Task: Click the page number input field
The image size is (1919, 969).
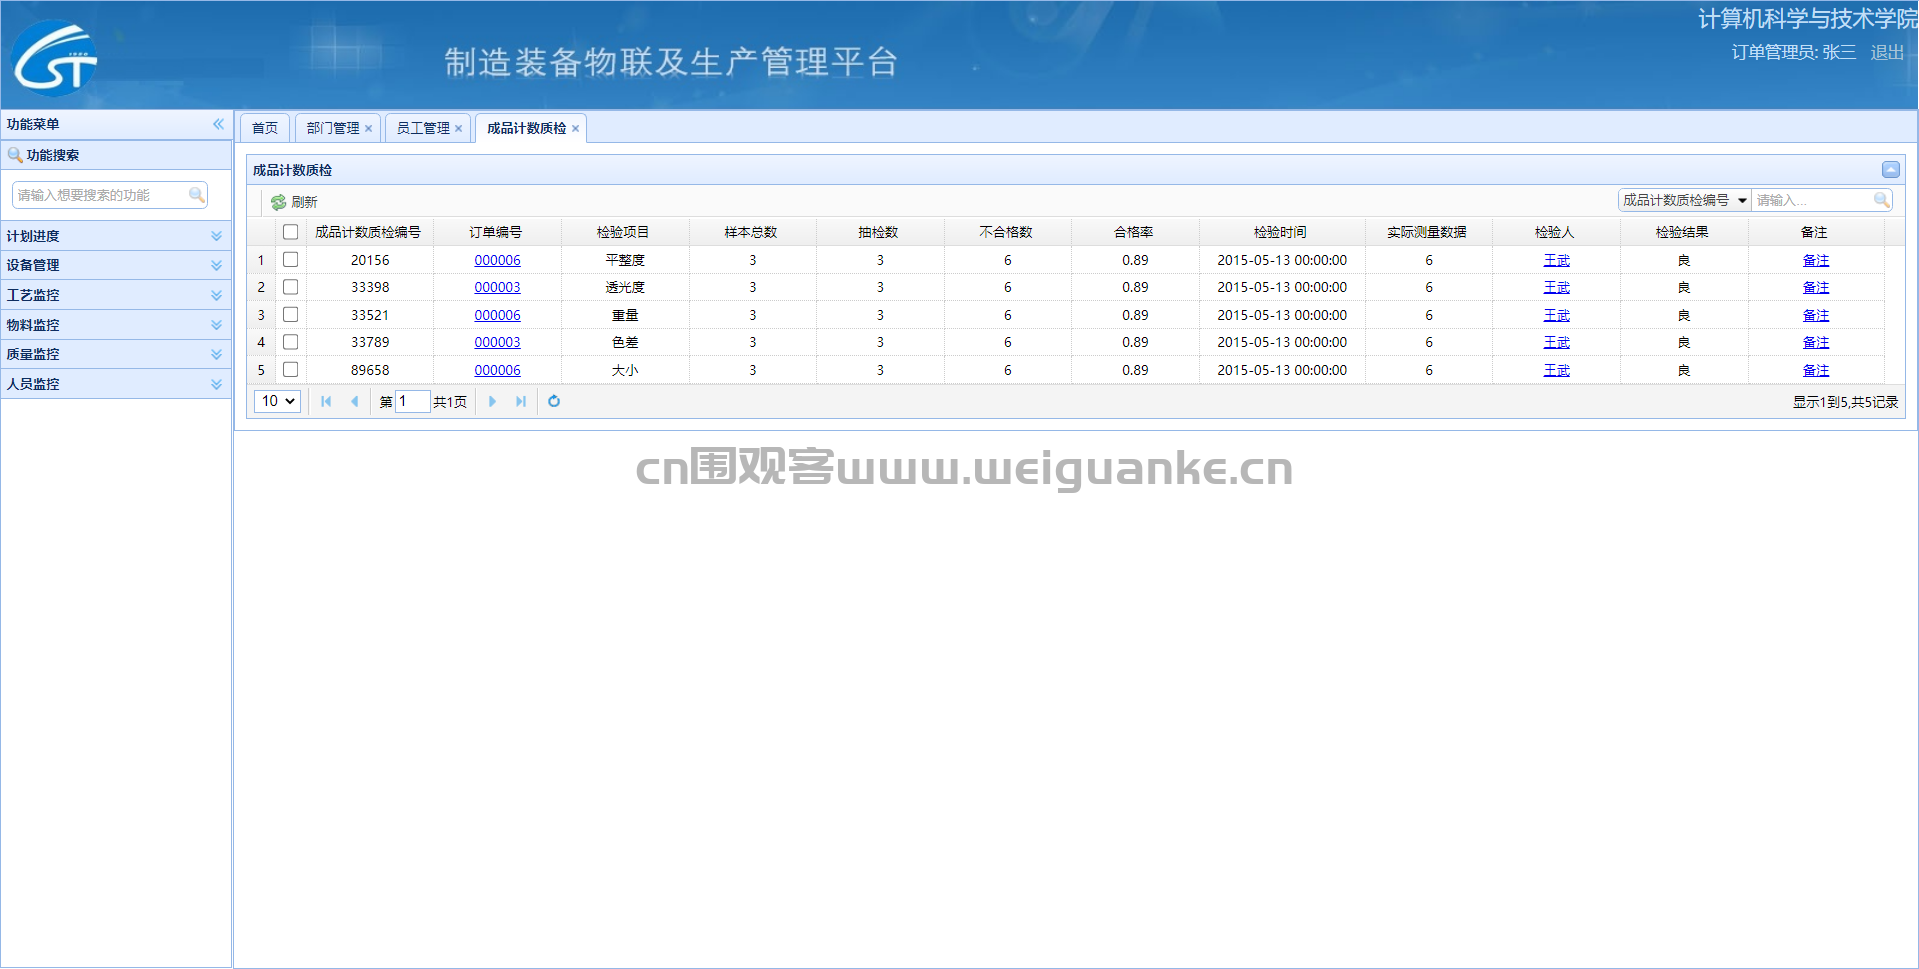Action: tap(412, 401)
